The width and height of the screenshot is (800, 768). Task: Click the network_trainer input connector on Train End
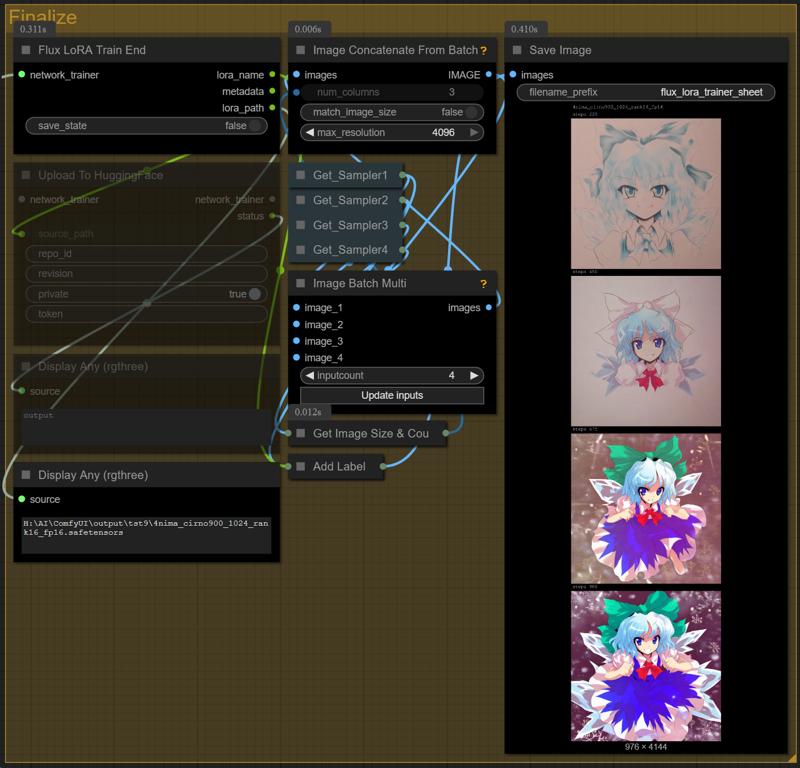click(21, 75)
